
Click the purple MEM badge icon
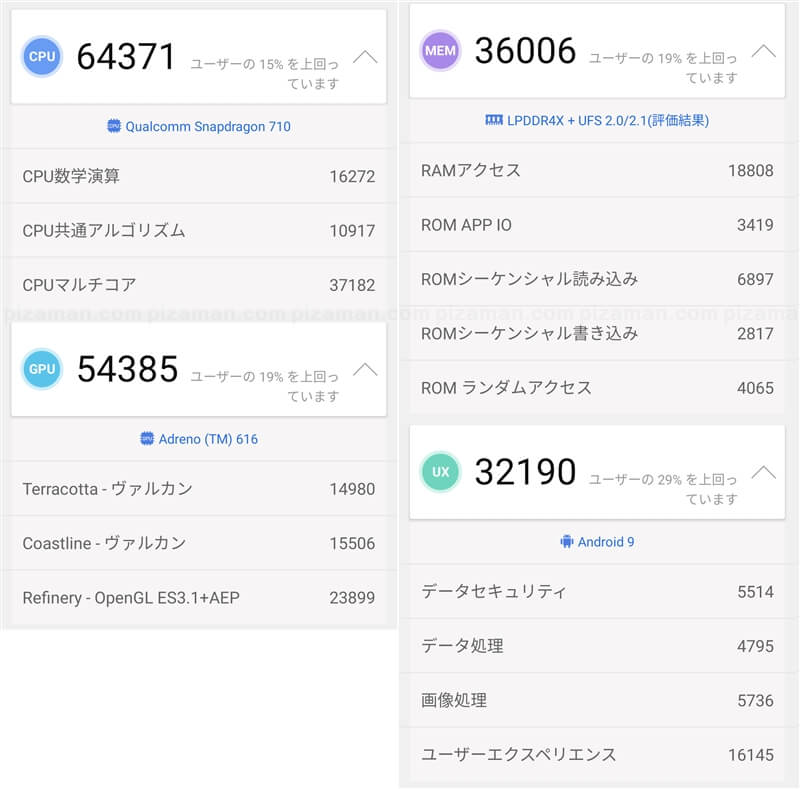coord(440,51)
